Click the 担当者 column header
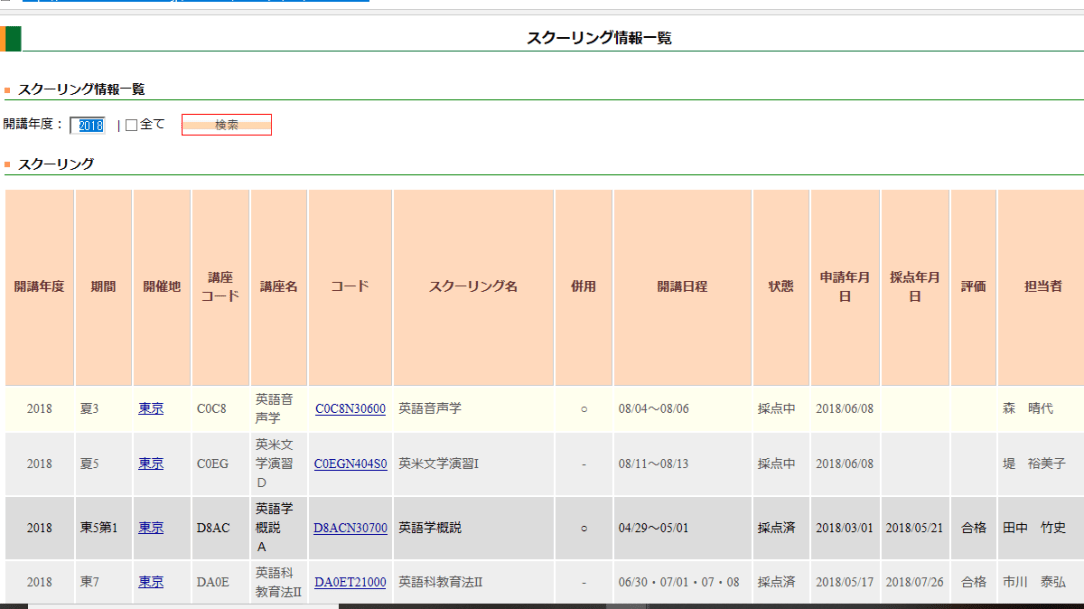Image resolution: width=1084 pixels, height=609 pixels. click(1040, 287)
